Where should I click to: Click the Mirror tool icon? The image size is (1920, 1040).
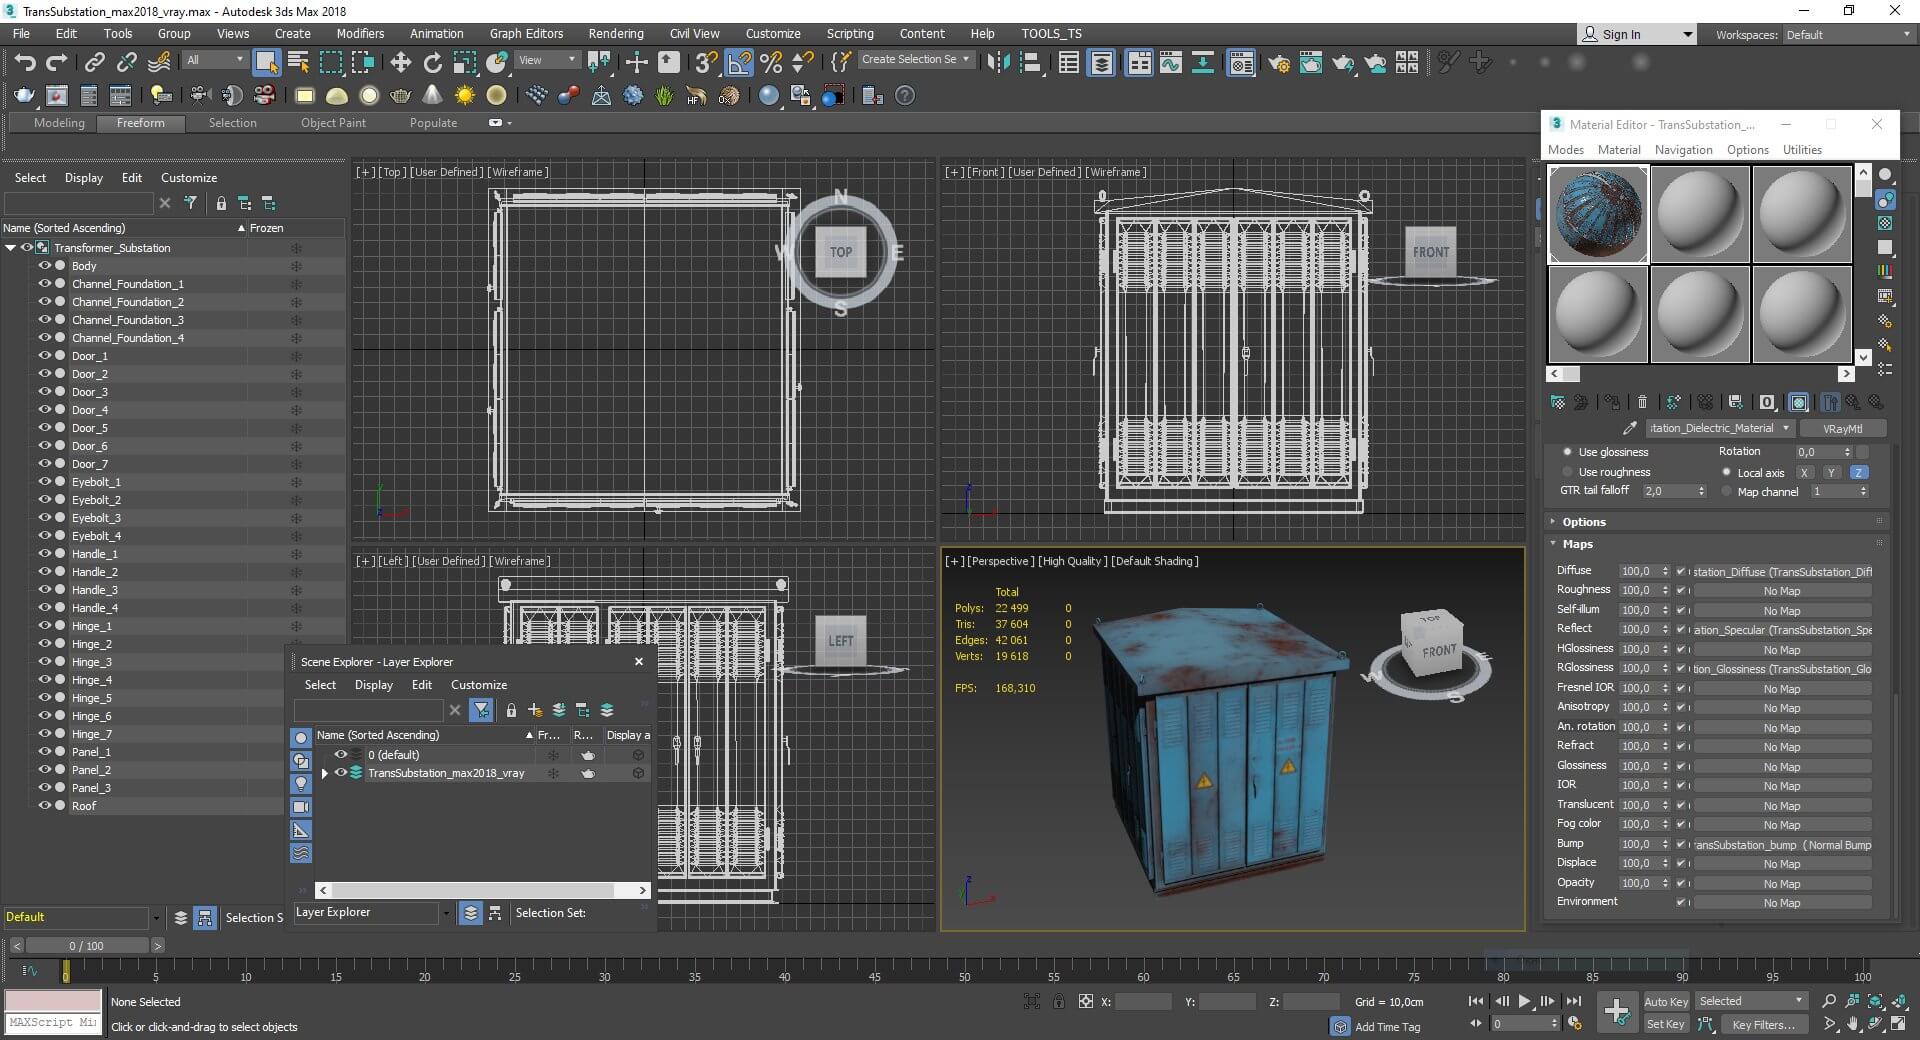tap(998, 63)
